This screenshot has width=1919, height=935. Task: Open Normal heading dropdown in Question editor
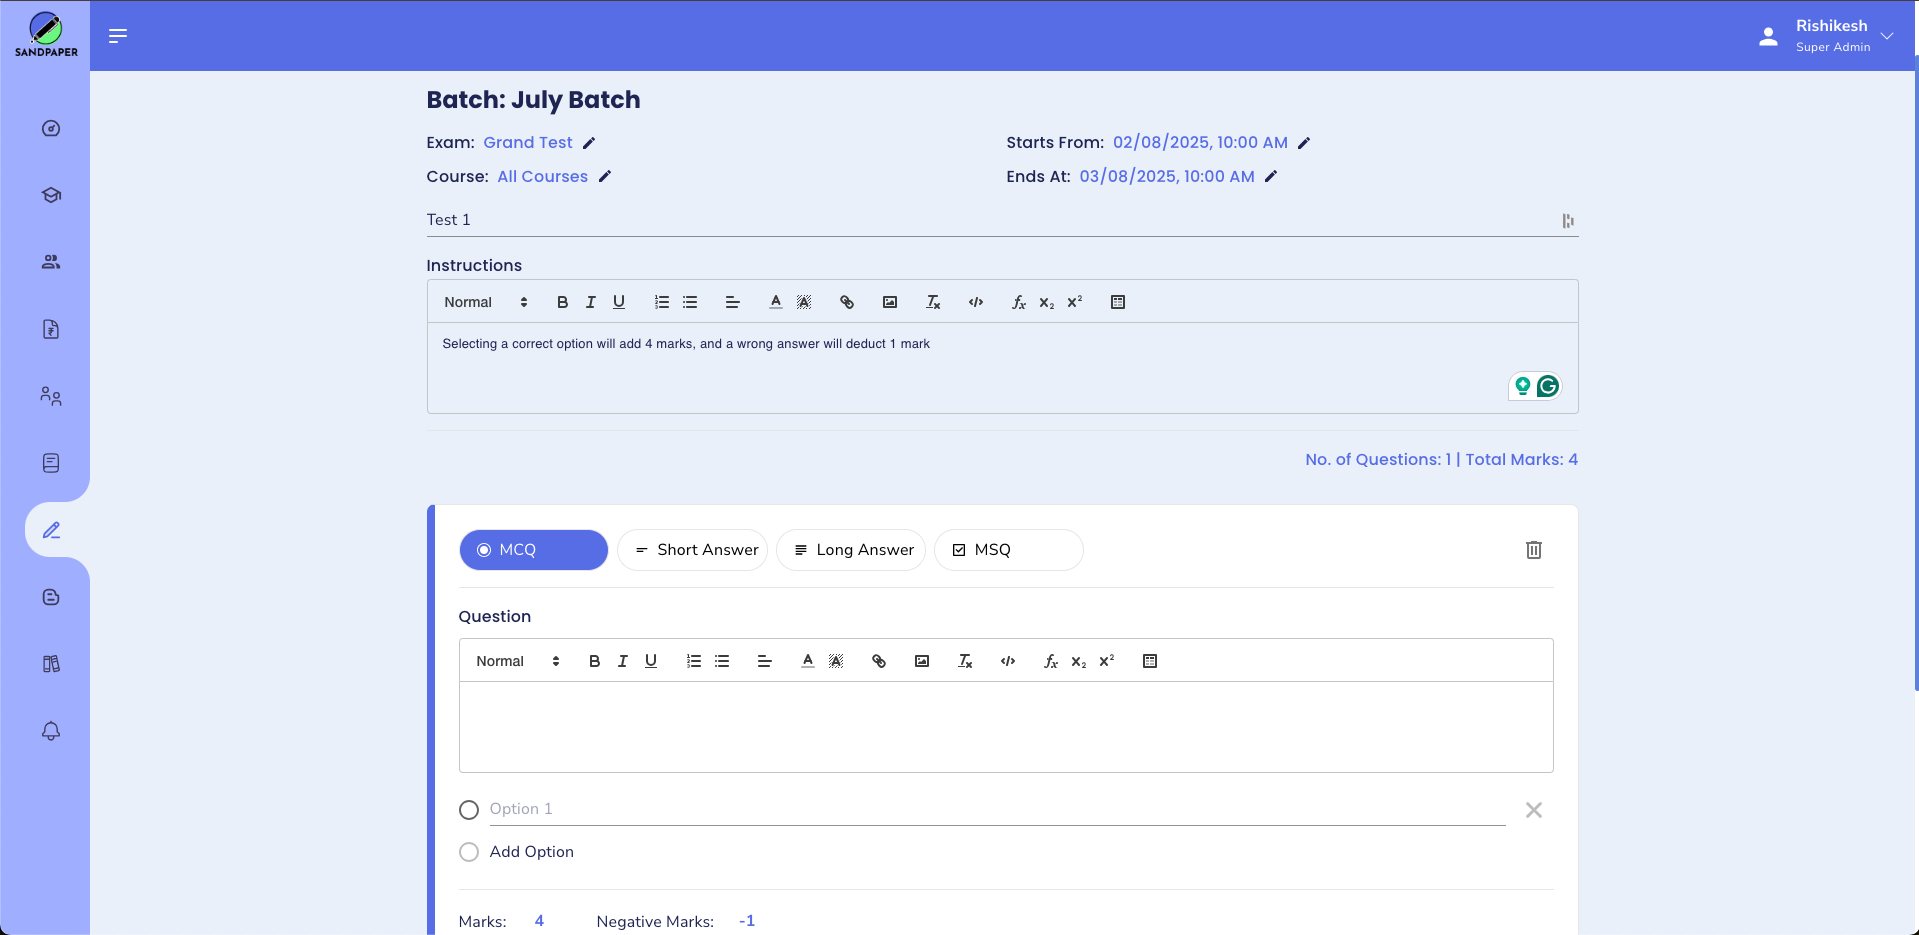(517, 661)
